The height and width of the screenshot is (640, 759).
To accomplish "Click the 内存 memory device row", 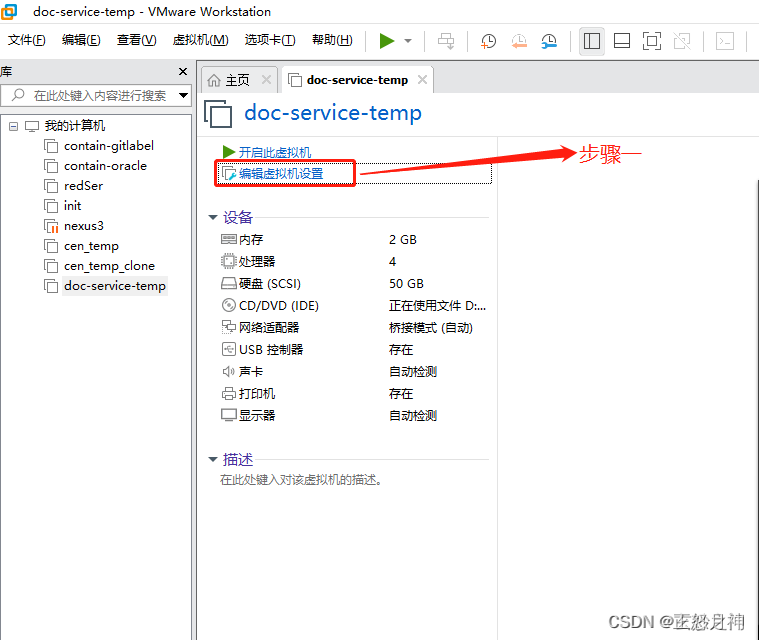I will click(x=353, y=240).
